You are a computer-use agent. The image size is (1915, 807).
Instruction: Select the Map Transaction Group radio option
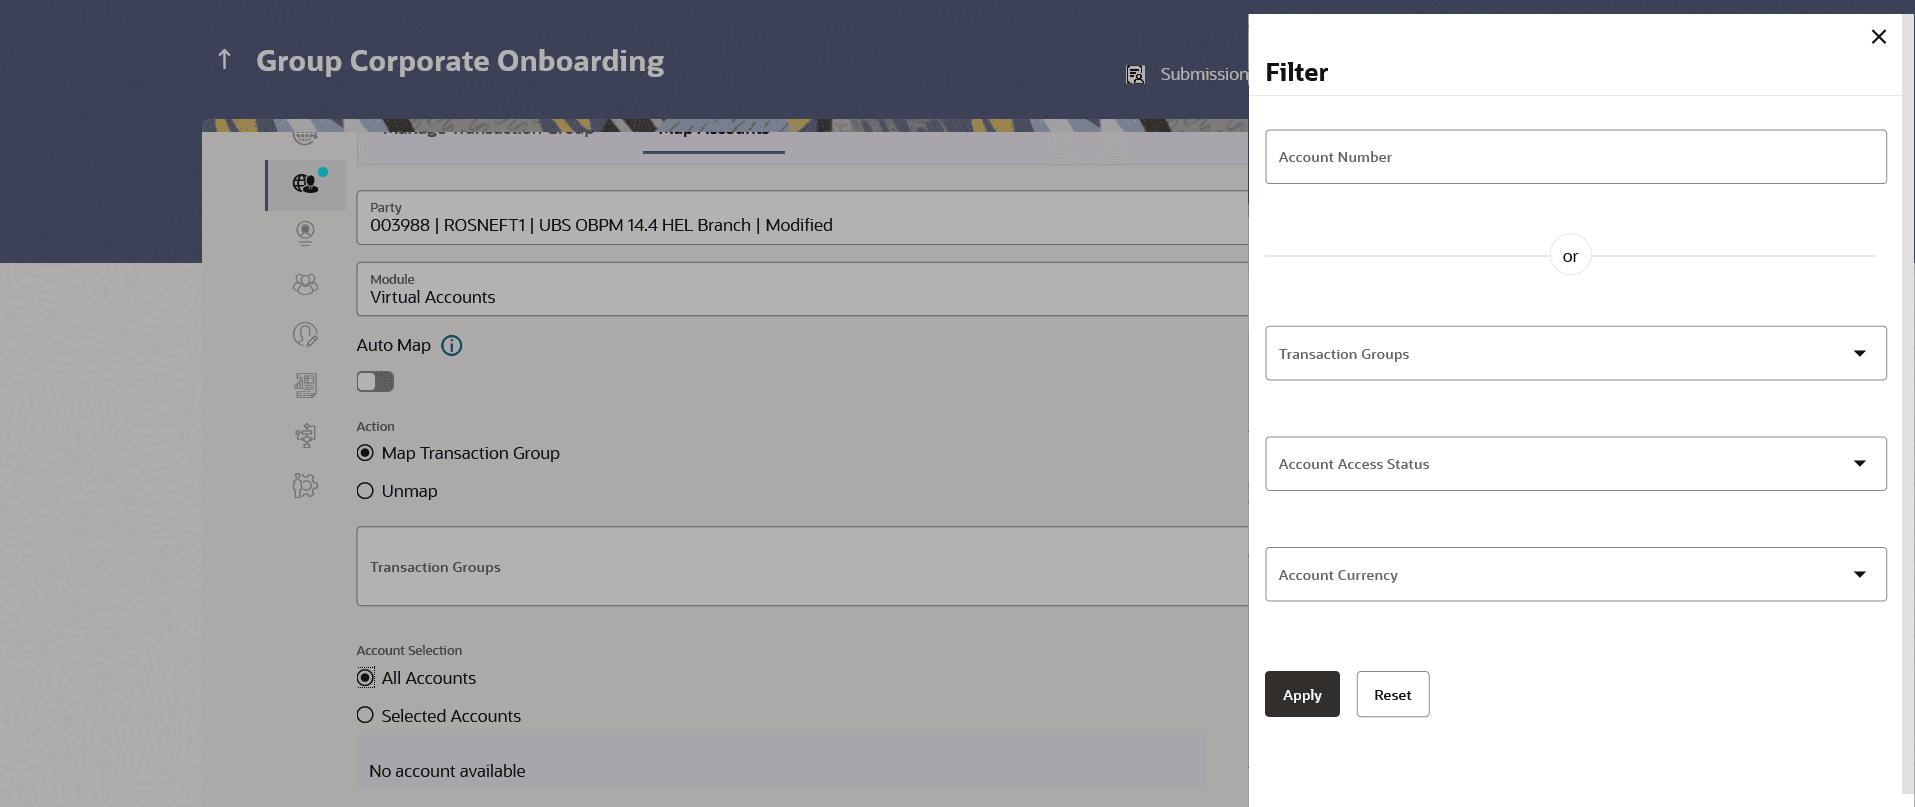pyautogui.click(x=365, y=453)
